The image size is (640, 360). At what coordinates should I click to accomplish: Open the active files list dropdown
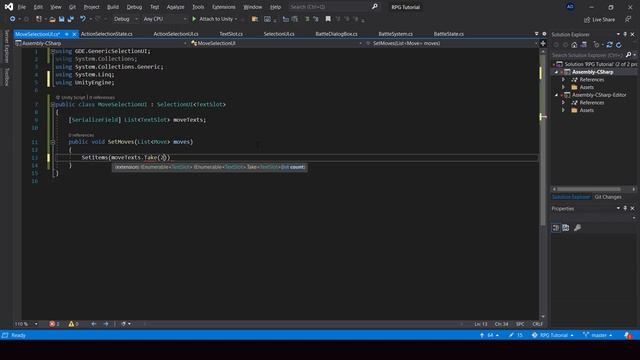tap(536, 34)
